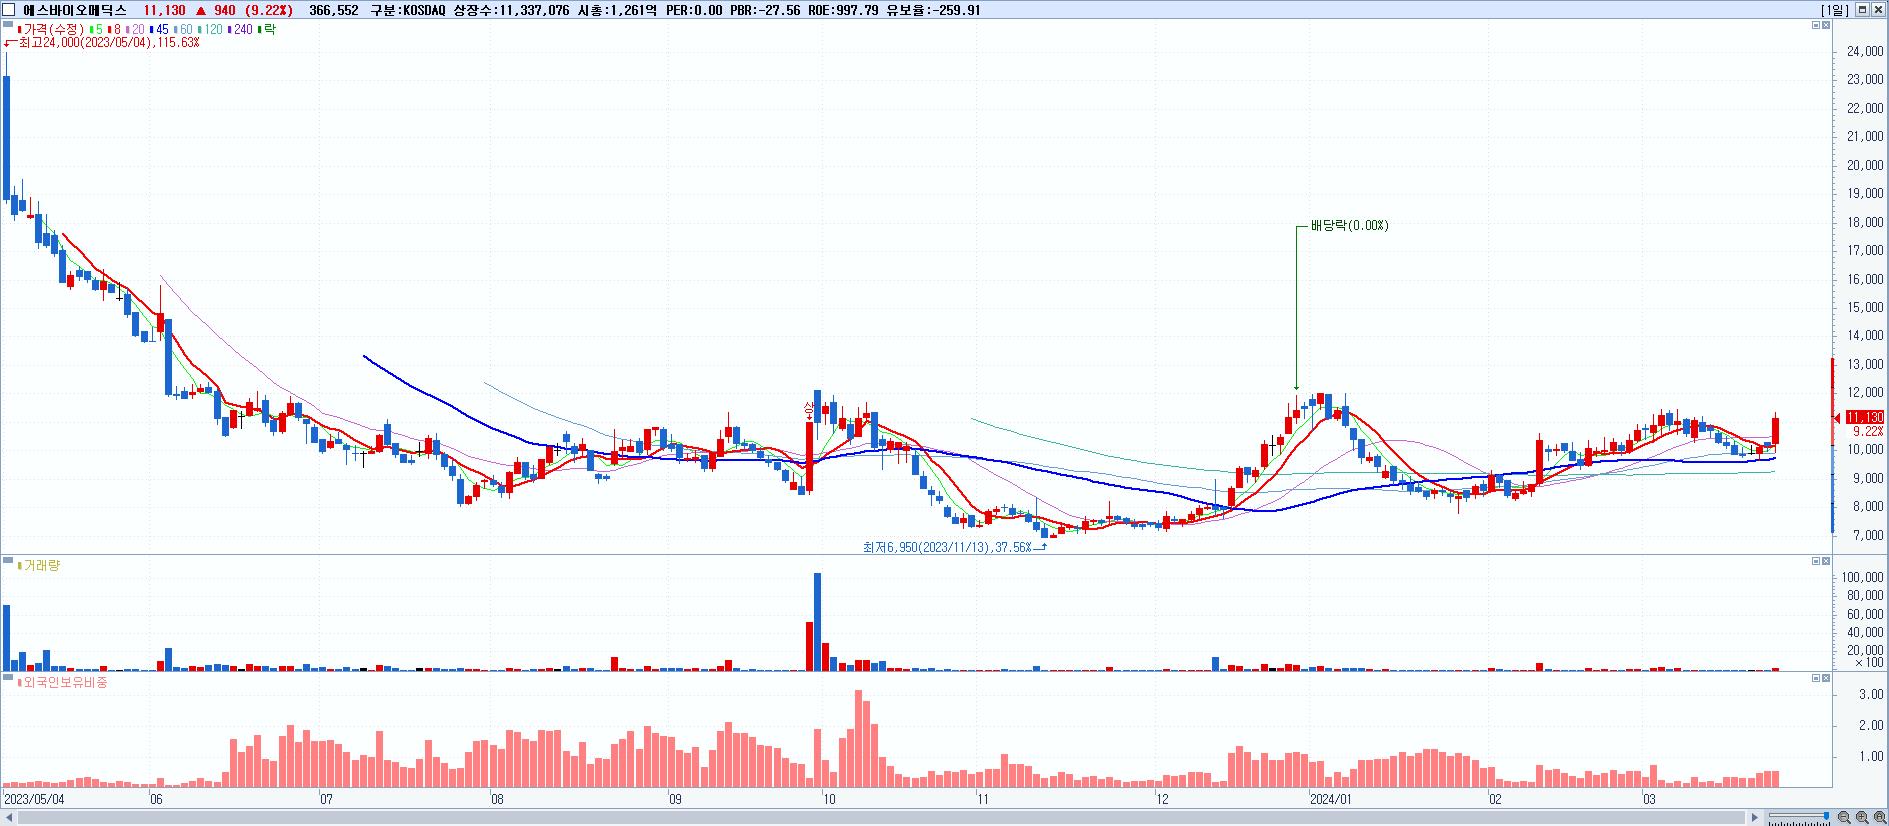Screen dimensions: 1889x826
Task: Select the 120-day moving average legend
Action: pos(211,29)
